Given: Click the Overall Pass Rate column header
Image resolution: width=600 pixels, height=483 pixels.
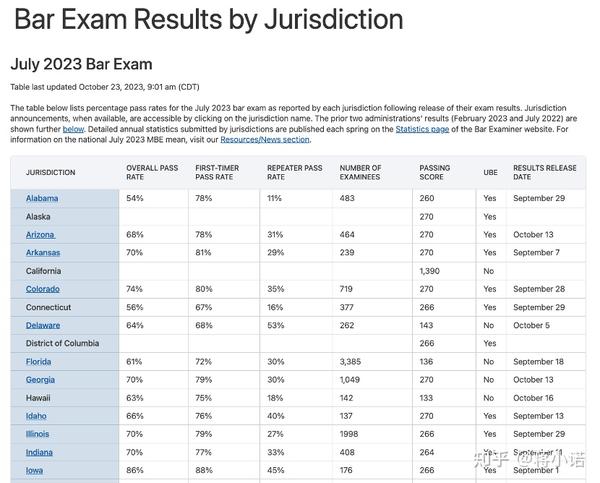Looking at the screenshot, I should coord(152,172).
